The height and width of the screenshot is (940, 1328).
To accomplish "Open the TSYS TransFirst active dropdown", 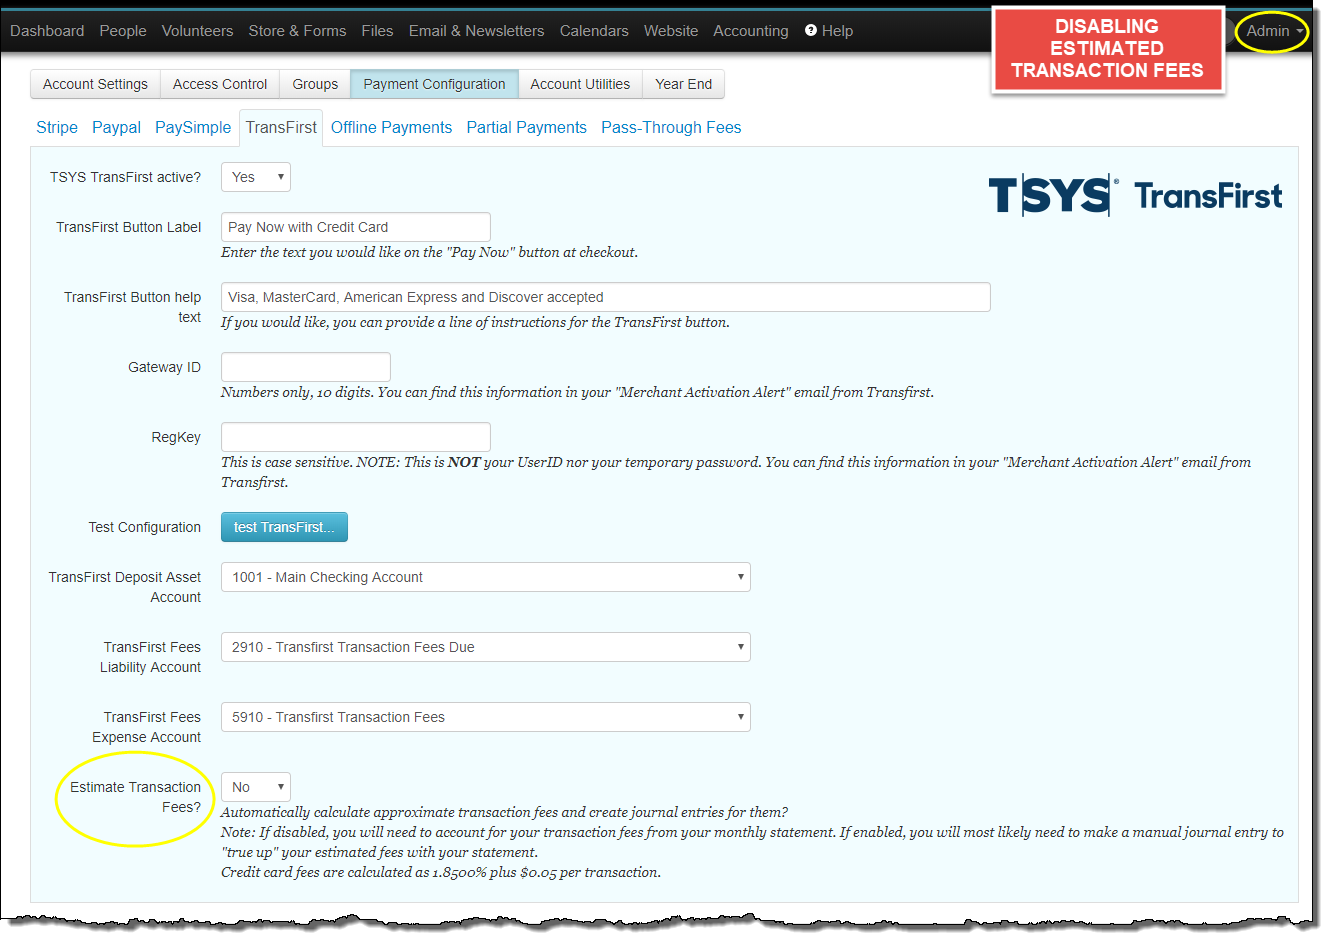I will (x=256, y=177).
